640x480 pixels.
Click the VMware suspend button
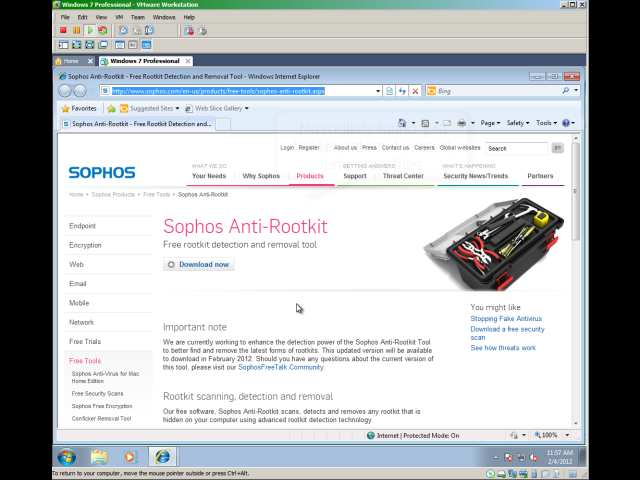point(76,31)
